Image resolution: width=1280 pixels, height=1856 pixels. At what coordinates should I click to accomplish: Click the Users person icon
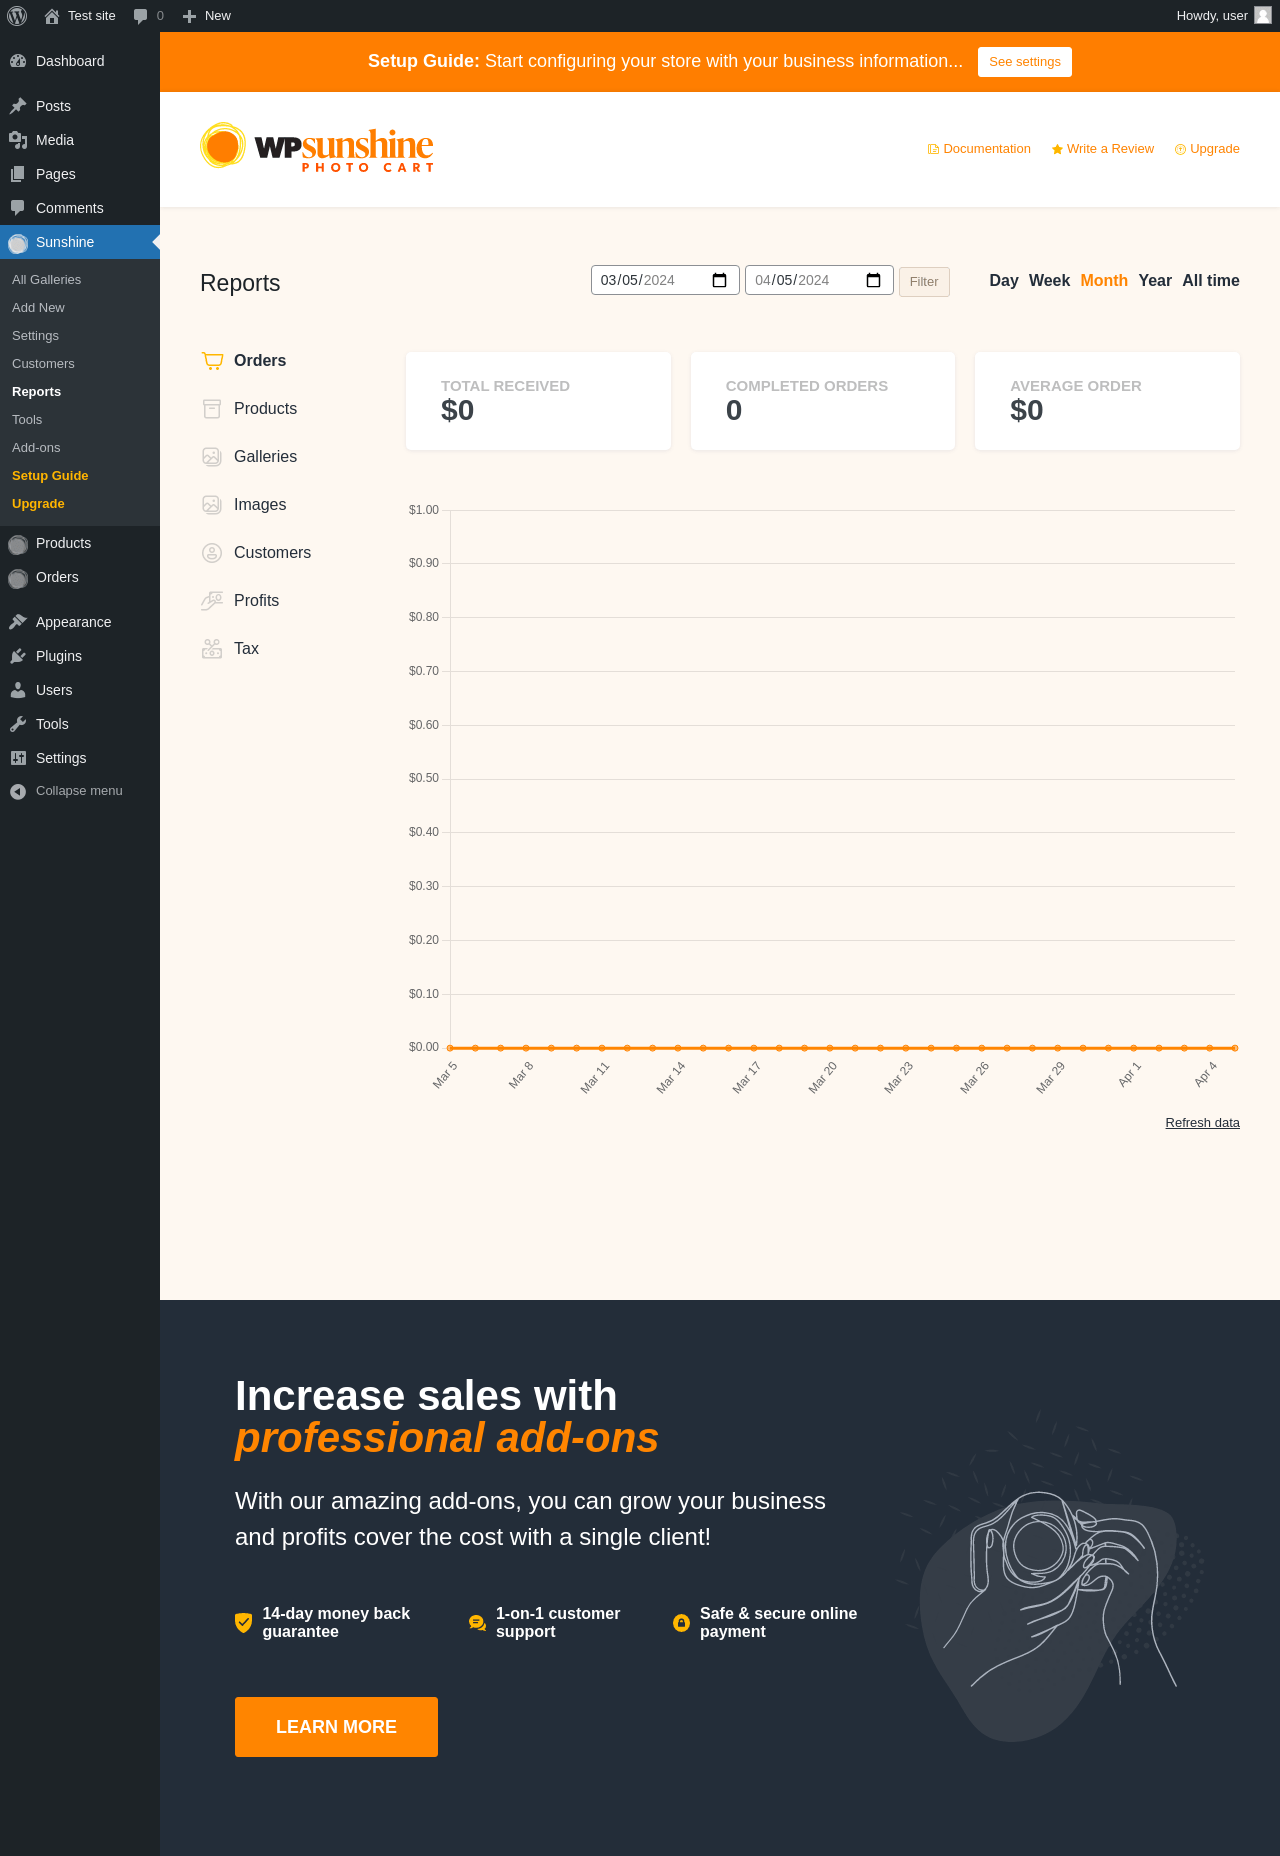pos(18,690)
